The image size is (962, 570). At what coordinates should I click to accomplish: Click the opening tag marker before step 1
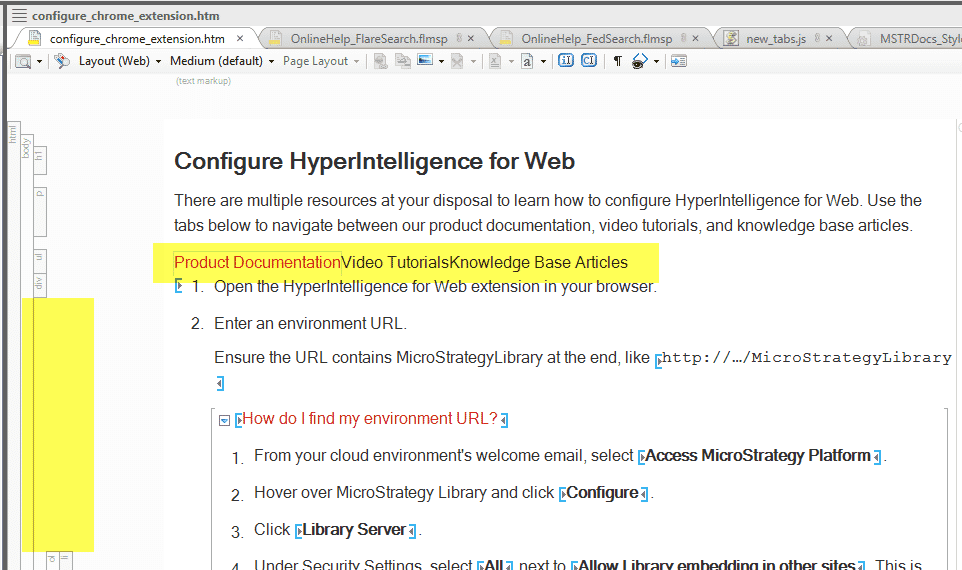179,286
